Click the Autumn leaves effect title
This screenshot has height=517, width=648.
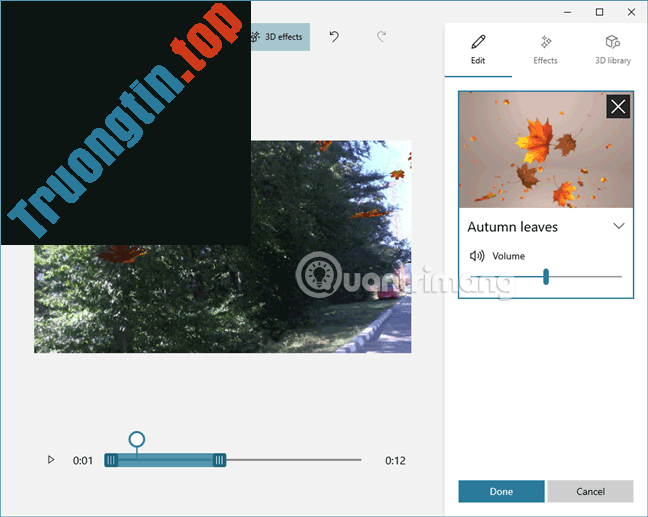click(512, 227)
